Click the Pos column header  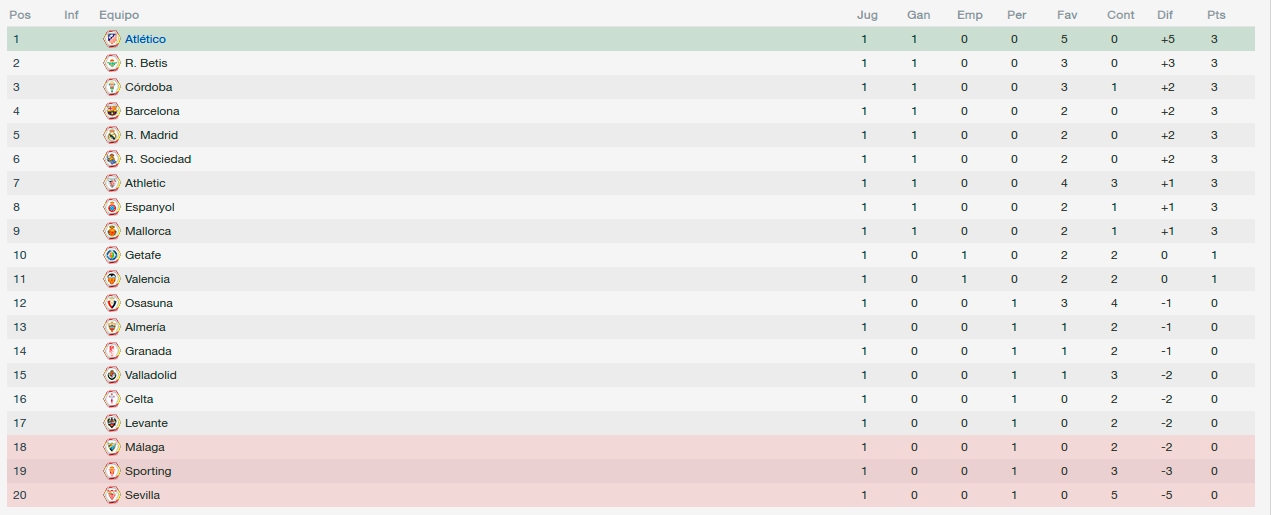(19, 15)
